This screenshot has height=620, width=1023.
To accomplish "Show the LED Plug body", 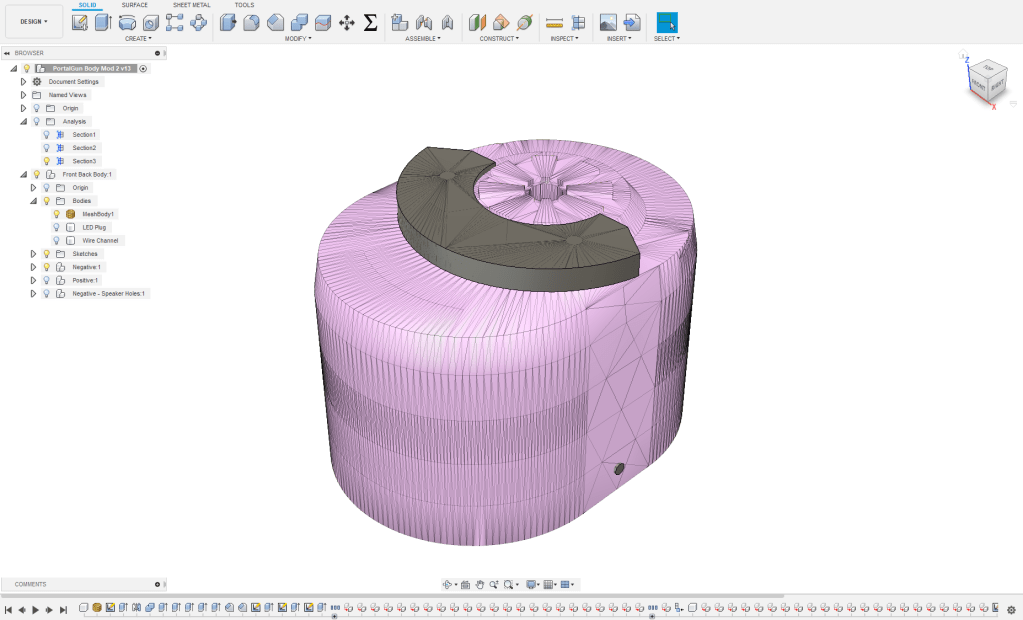I will [x=57, y=227].
